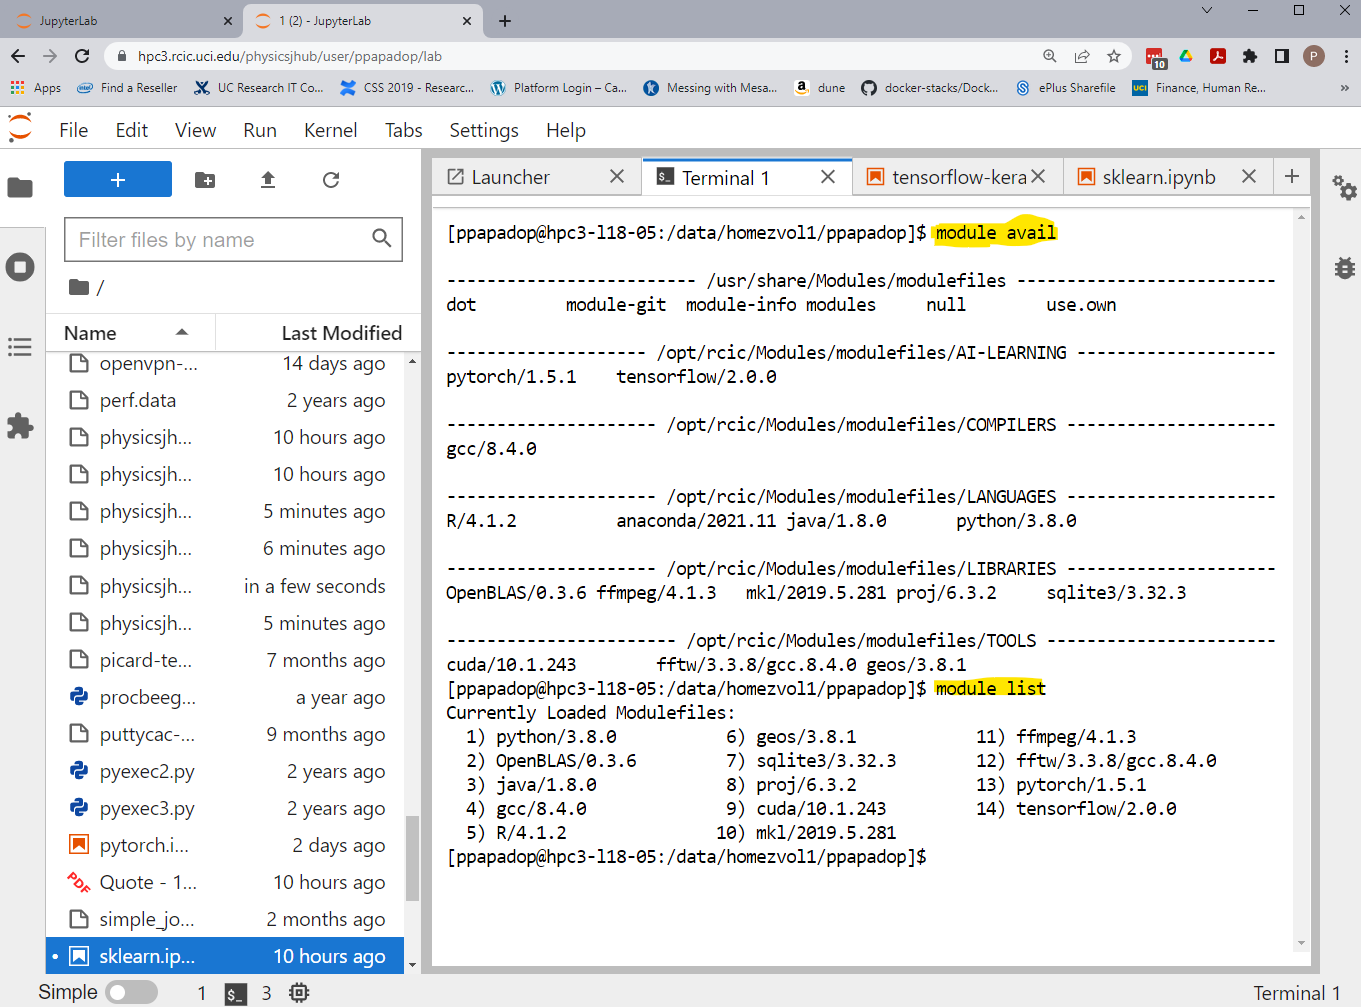
Task: Select the pyexec2.py file
Action: click(x=225, y=771)
